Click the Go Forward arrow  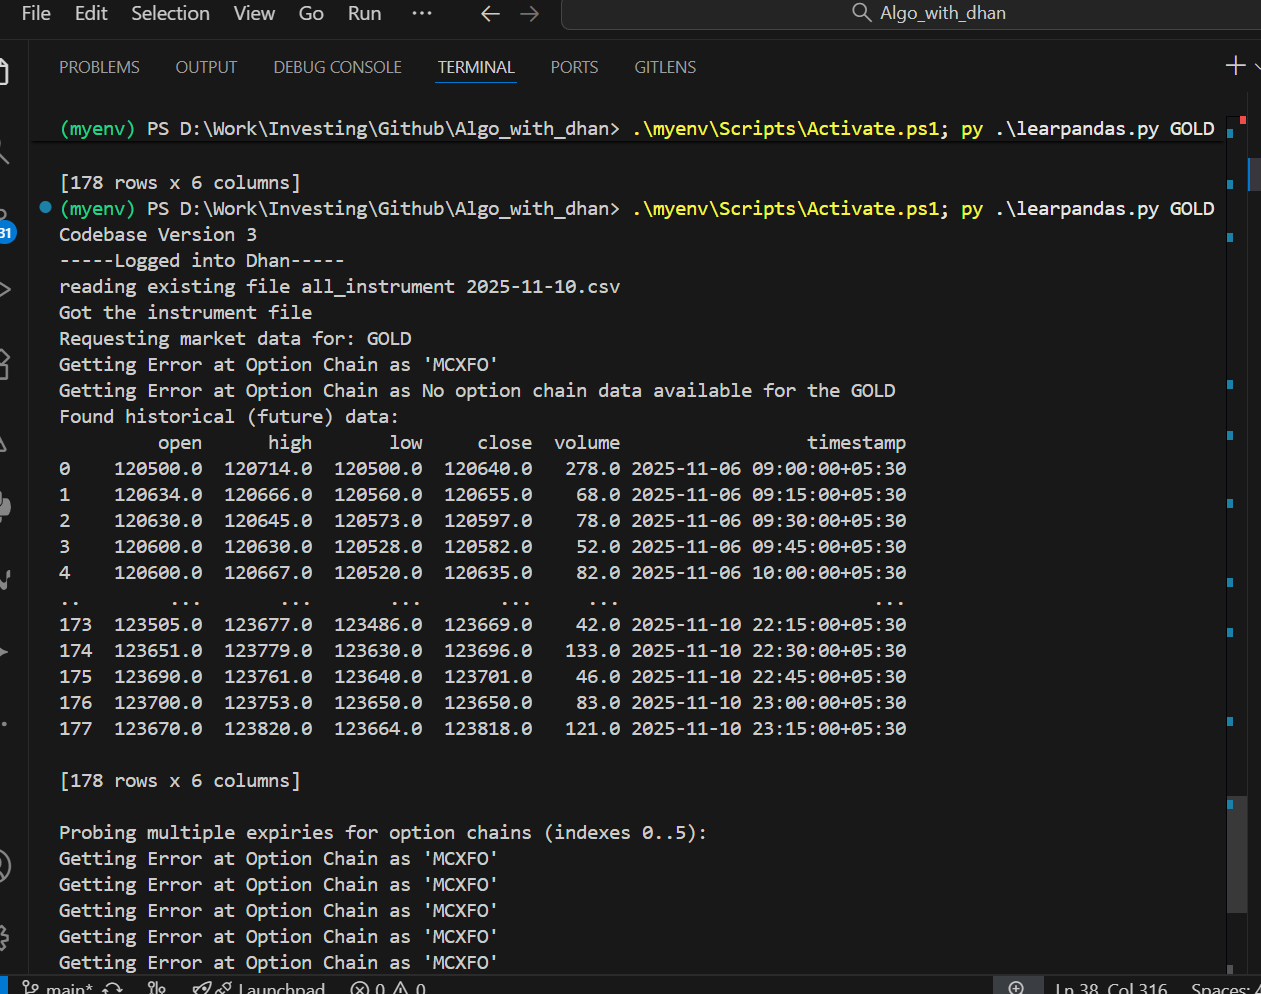click(x=530, y=14)
